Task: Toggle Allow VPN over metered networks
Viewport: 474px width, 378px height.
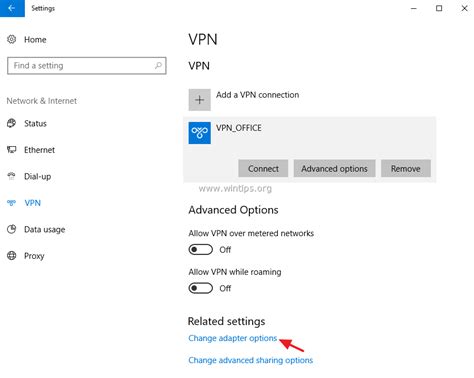Action: (201, 249)
